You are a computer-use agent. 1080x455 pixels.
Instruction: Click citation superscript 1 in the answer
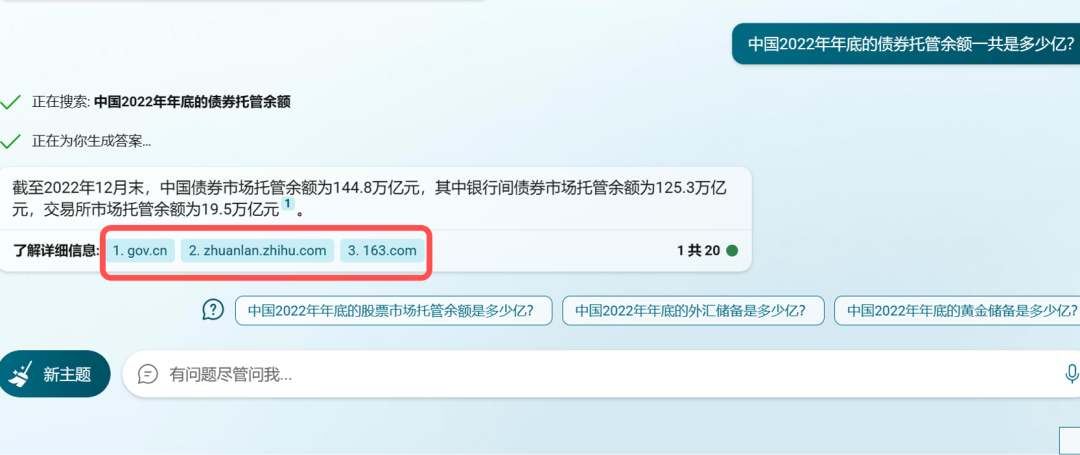tap(288, 204)
